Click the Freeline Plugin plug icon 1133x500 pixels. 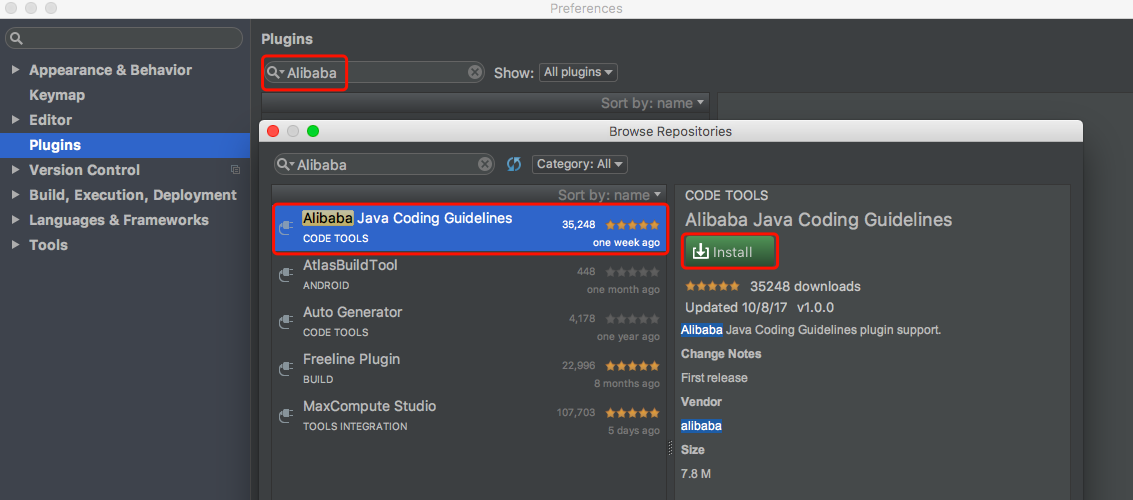tap(286, 369)
